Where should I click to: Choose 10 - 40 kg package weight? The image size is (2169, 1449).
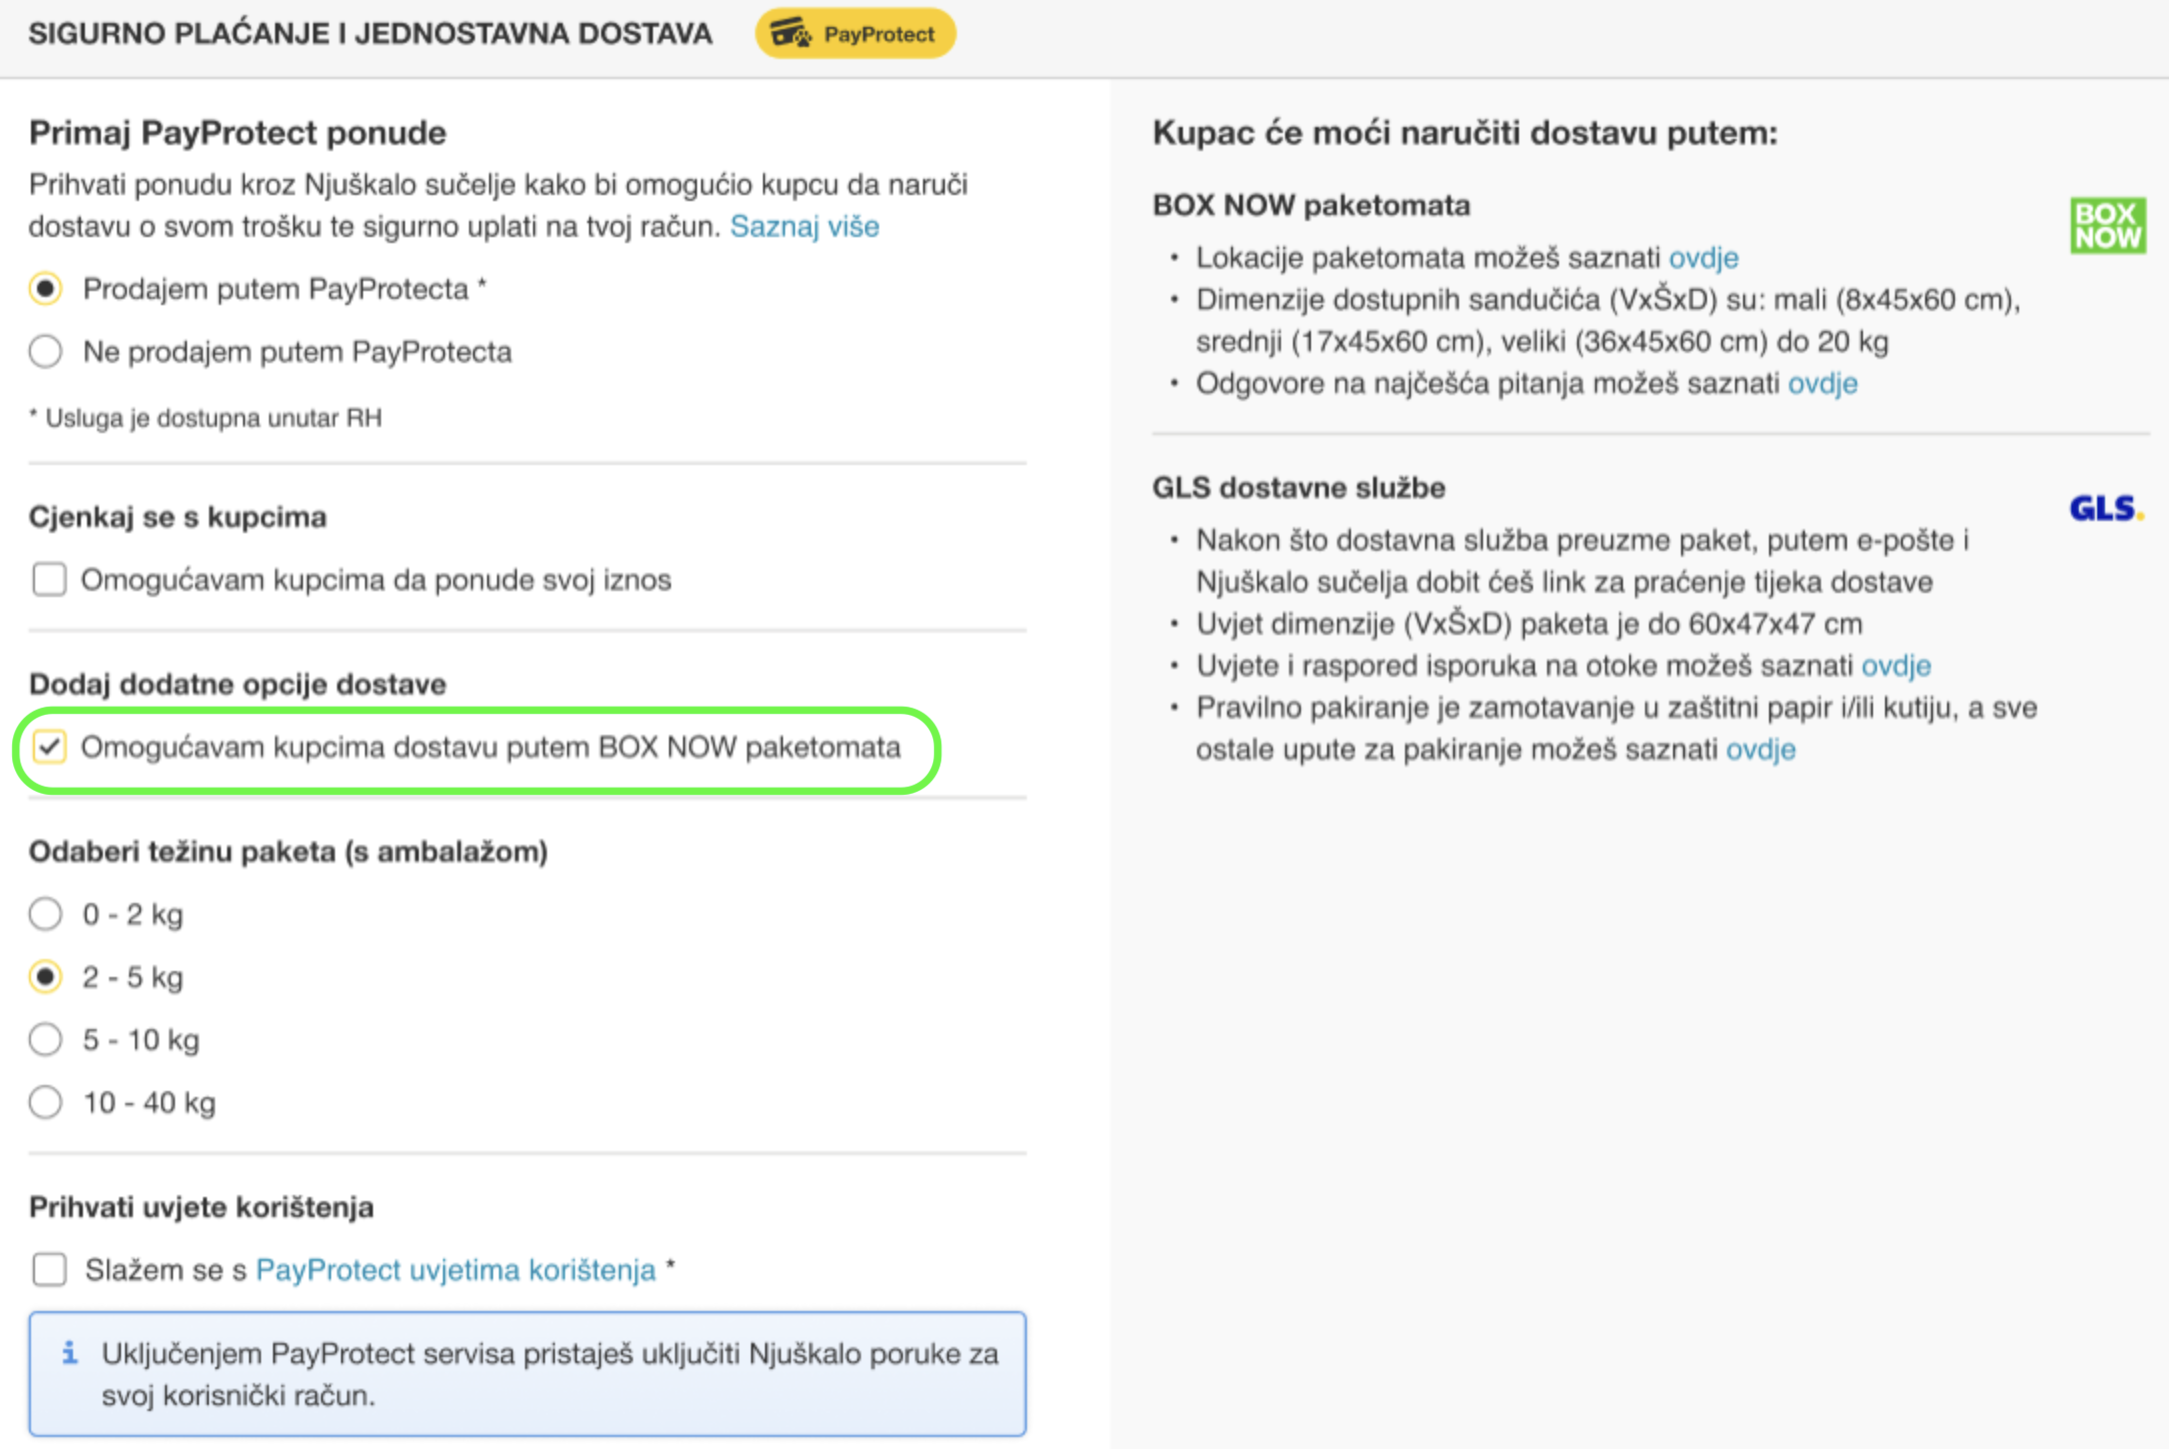[x=46, y=1103]
